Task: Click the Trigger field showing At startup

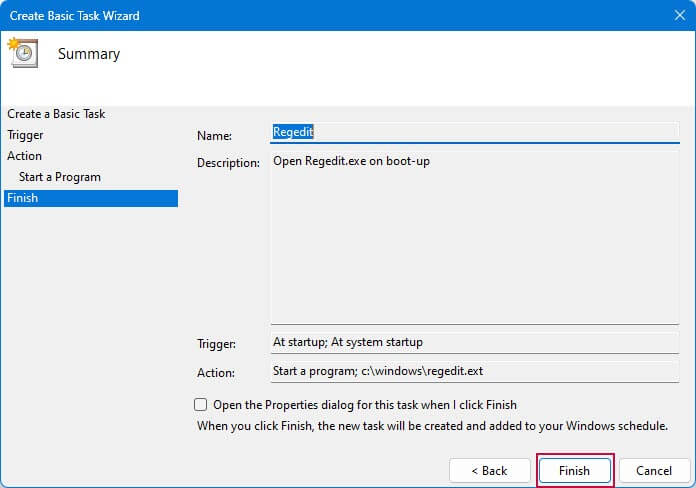Action: point(475,342)
